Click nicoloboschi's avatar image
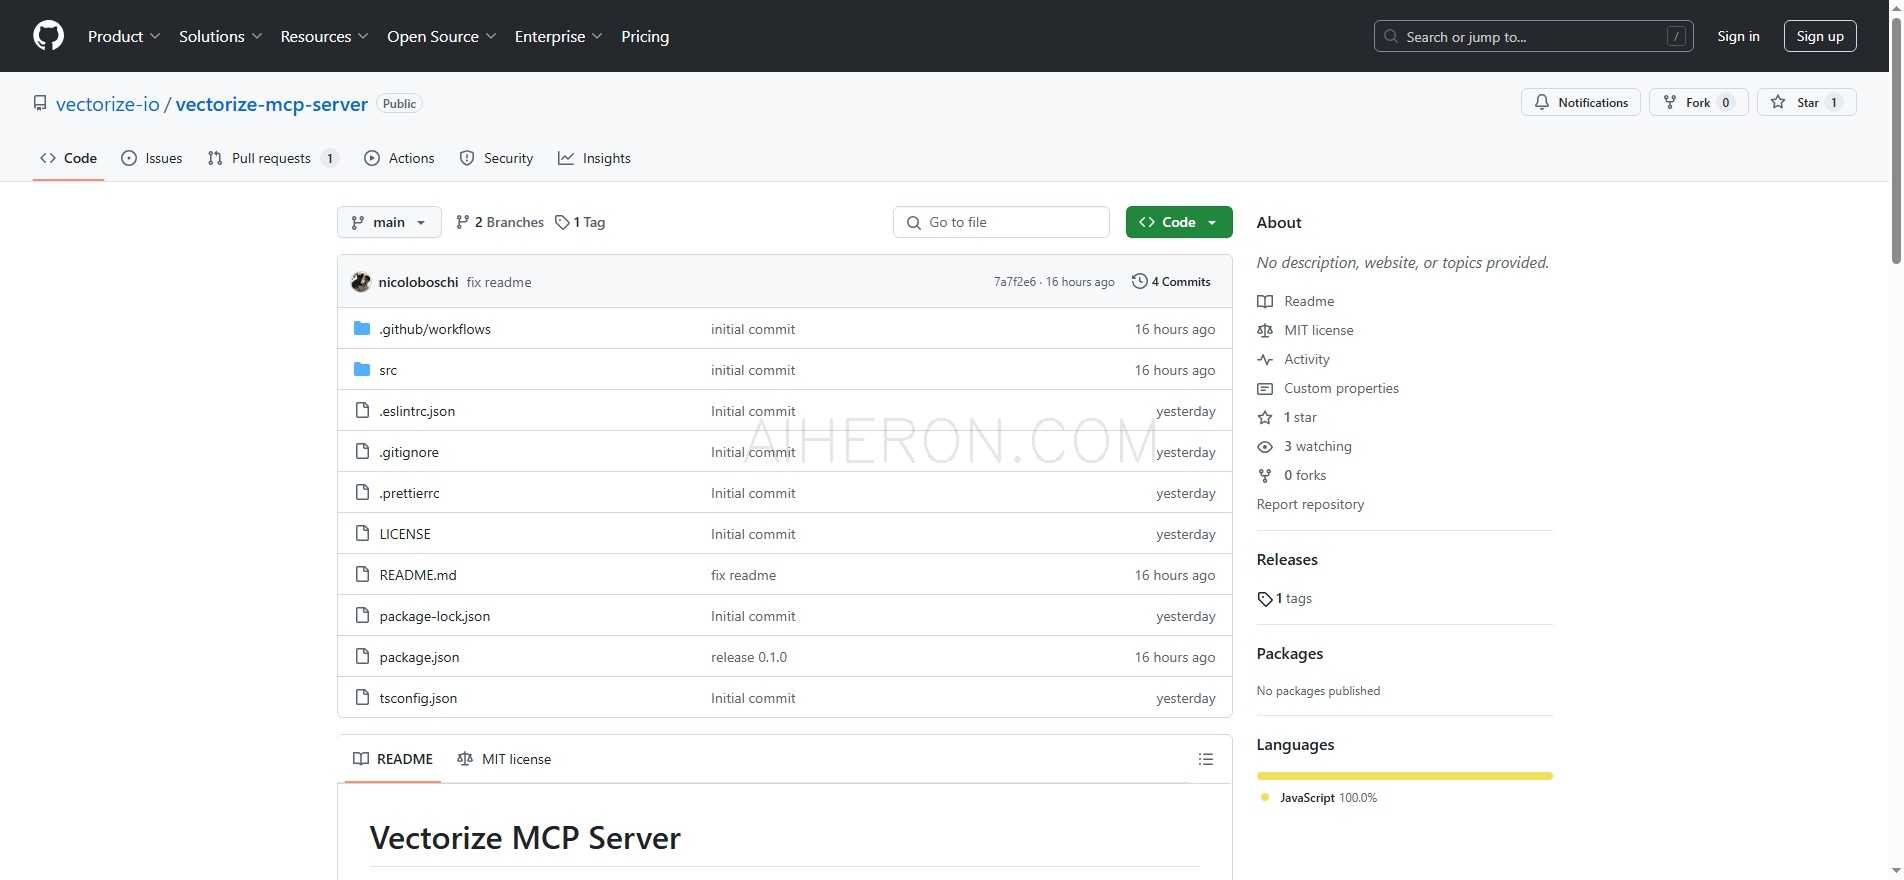This screenshot has width=1904, height=880. point(361,282)
